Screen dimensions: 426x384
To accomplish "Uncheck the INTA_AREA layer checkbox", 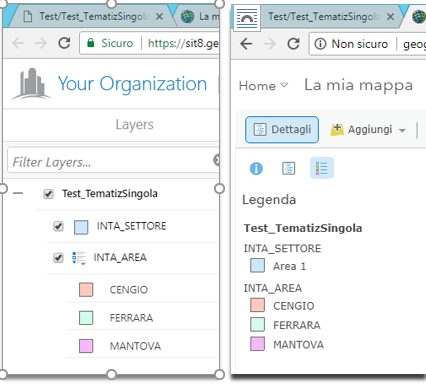I will tap(58, 258).
